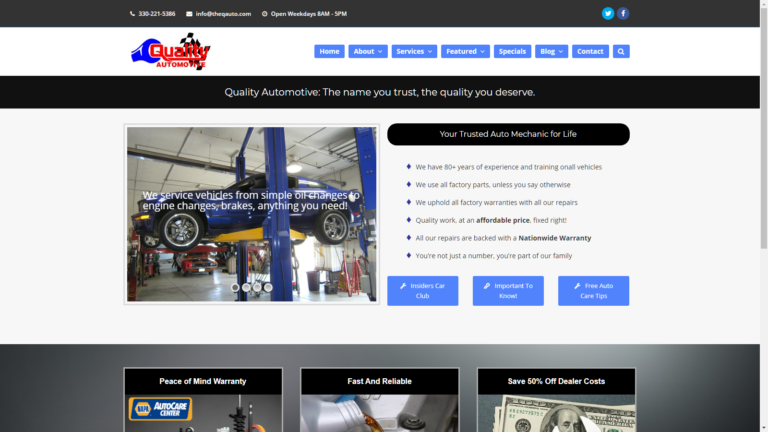
Task: Click the Quality Automotive logo
Action: pos(170,52)
